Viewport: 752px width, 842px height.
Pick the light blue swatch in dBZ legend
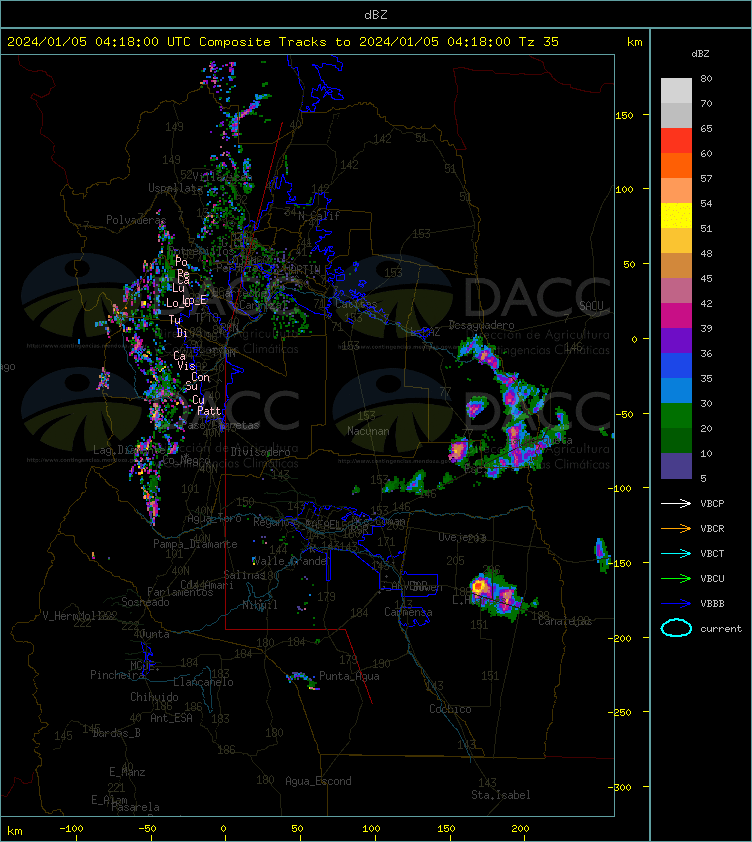click(676, 390)
